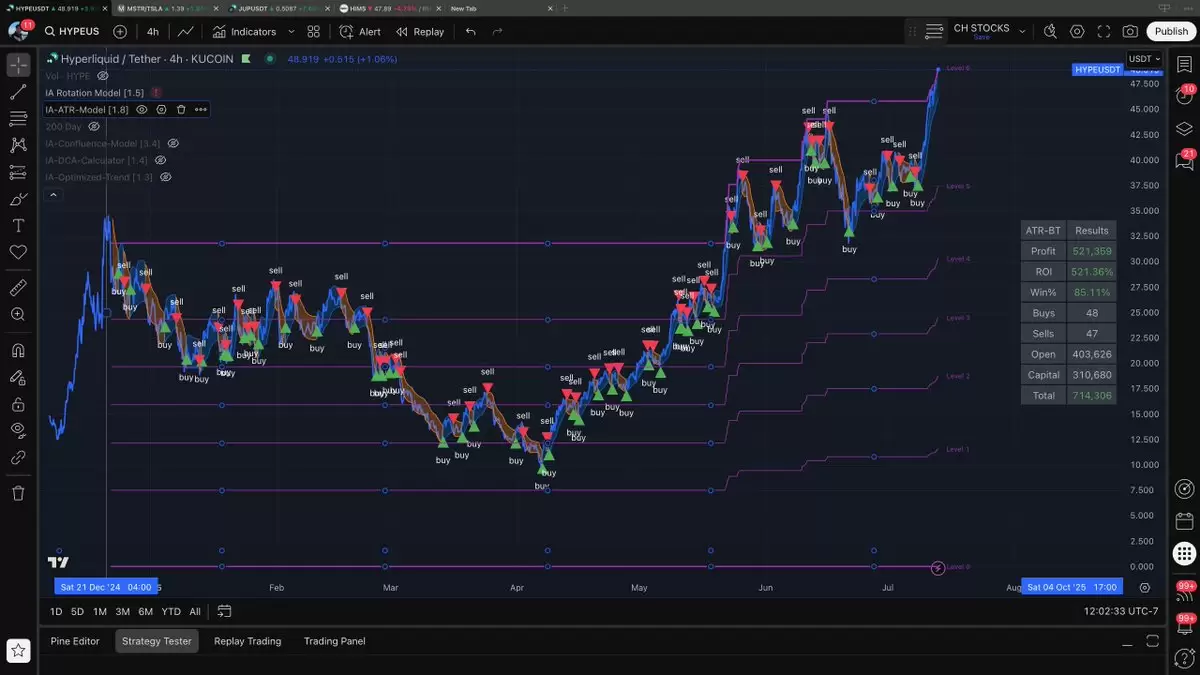Switch to the HIMS browser tab

pos(390,7)
